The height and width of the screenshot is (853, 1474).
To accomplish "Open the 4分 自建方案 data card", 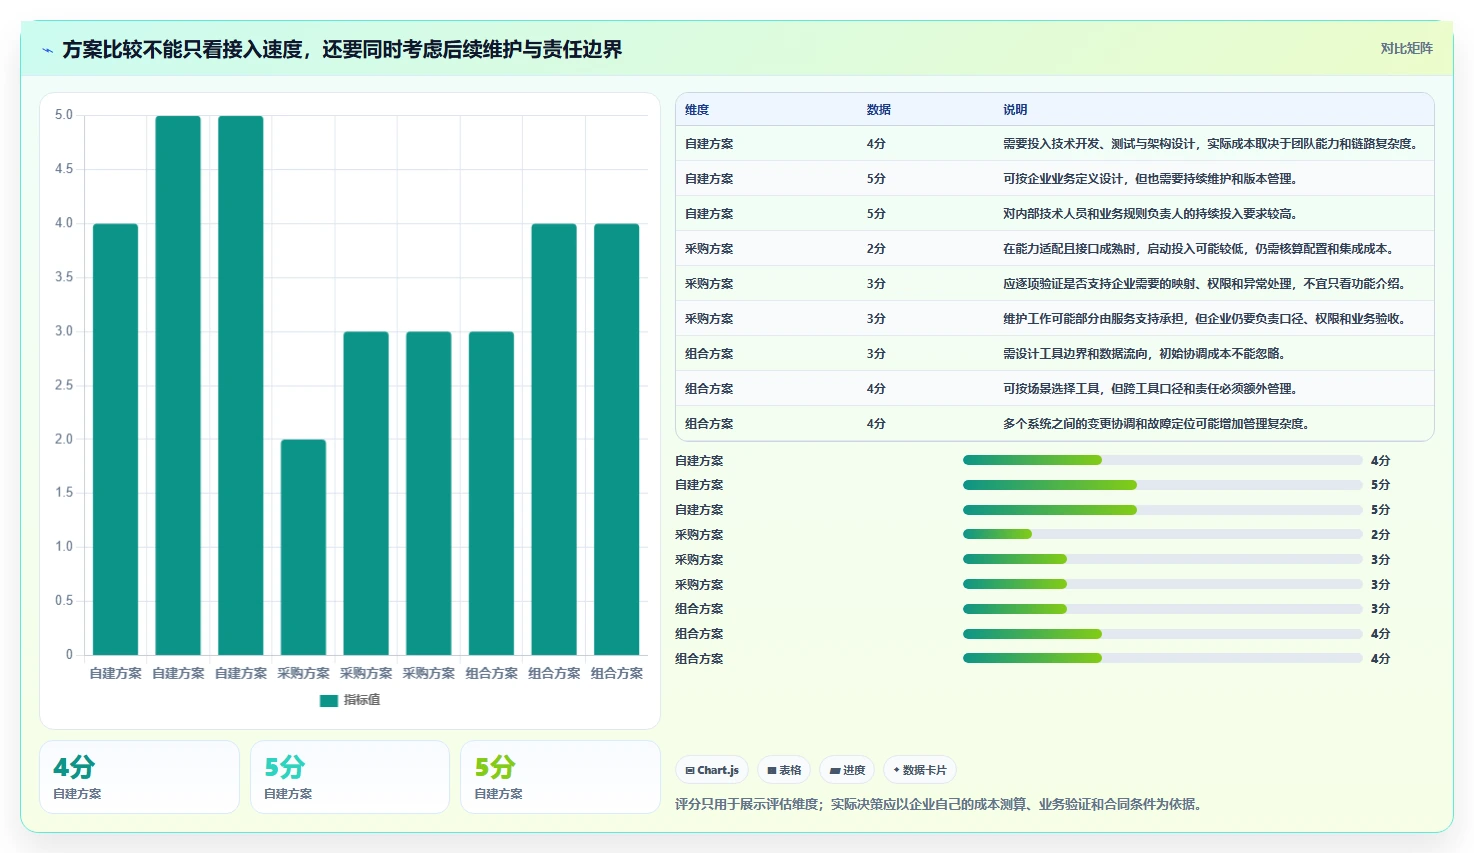I will click(x=139, y=777).
